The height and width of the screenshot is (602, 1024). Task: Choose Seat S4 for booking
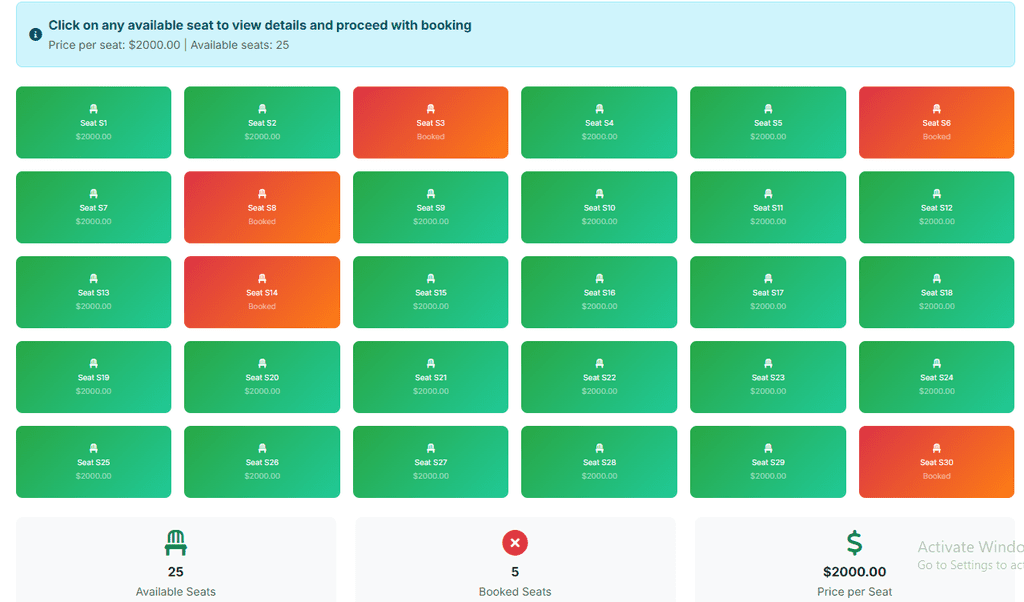tap(599, 123)
